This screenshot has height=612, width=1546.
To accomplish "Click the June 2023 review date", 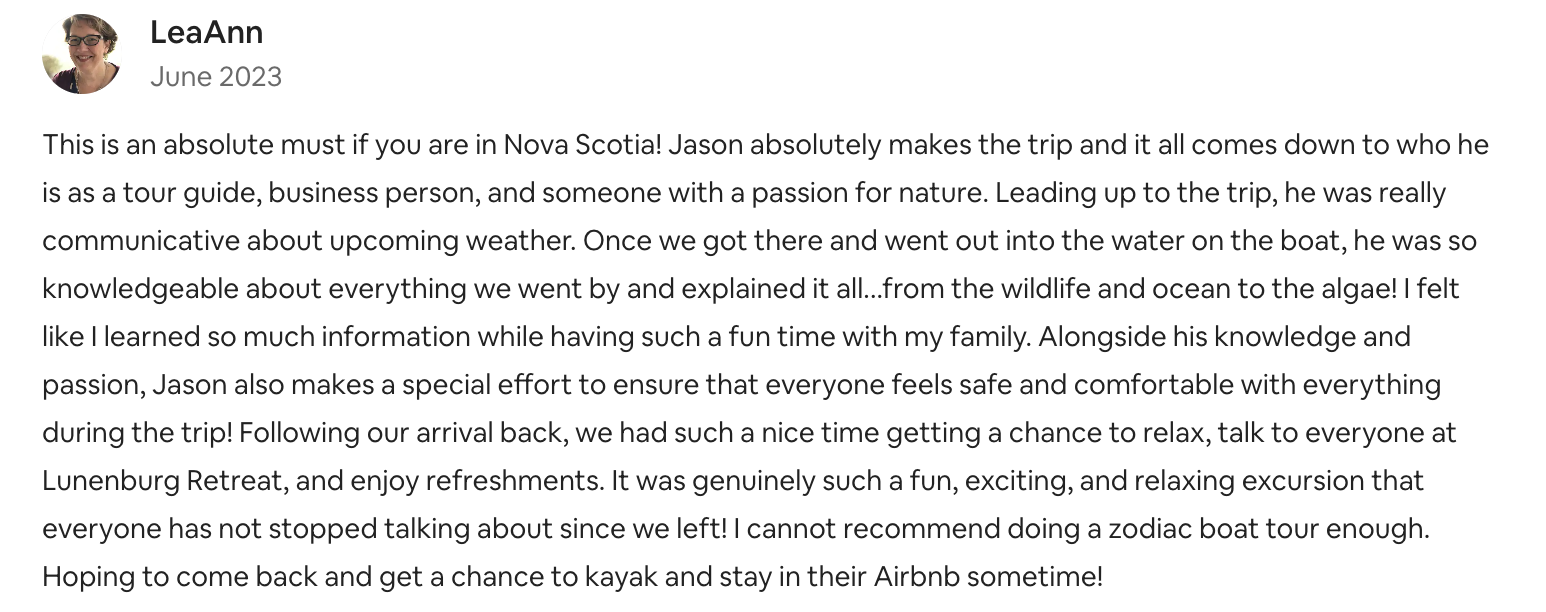I will pyautogui.click(x=216, y=77).
